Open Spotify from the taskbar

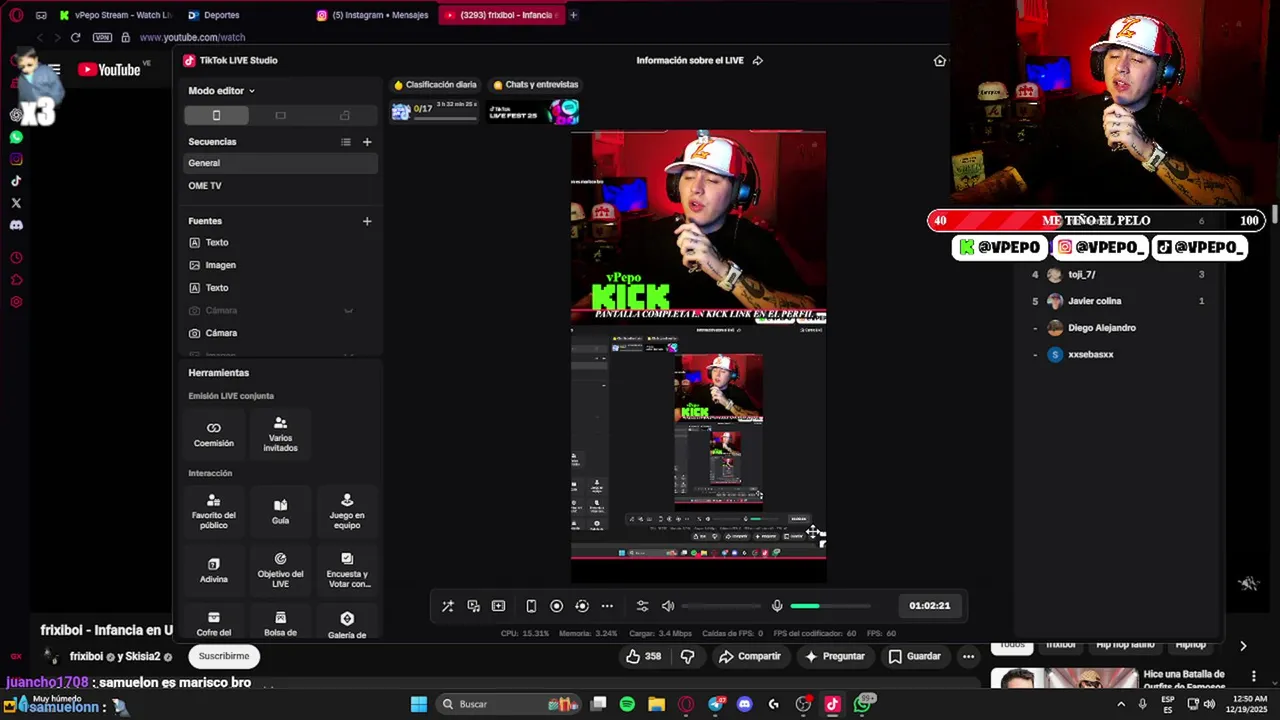[627, 704]
